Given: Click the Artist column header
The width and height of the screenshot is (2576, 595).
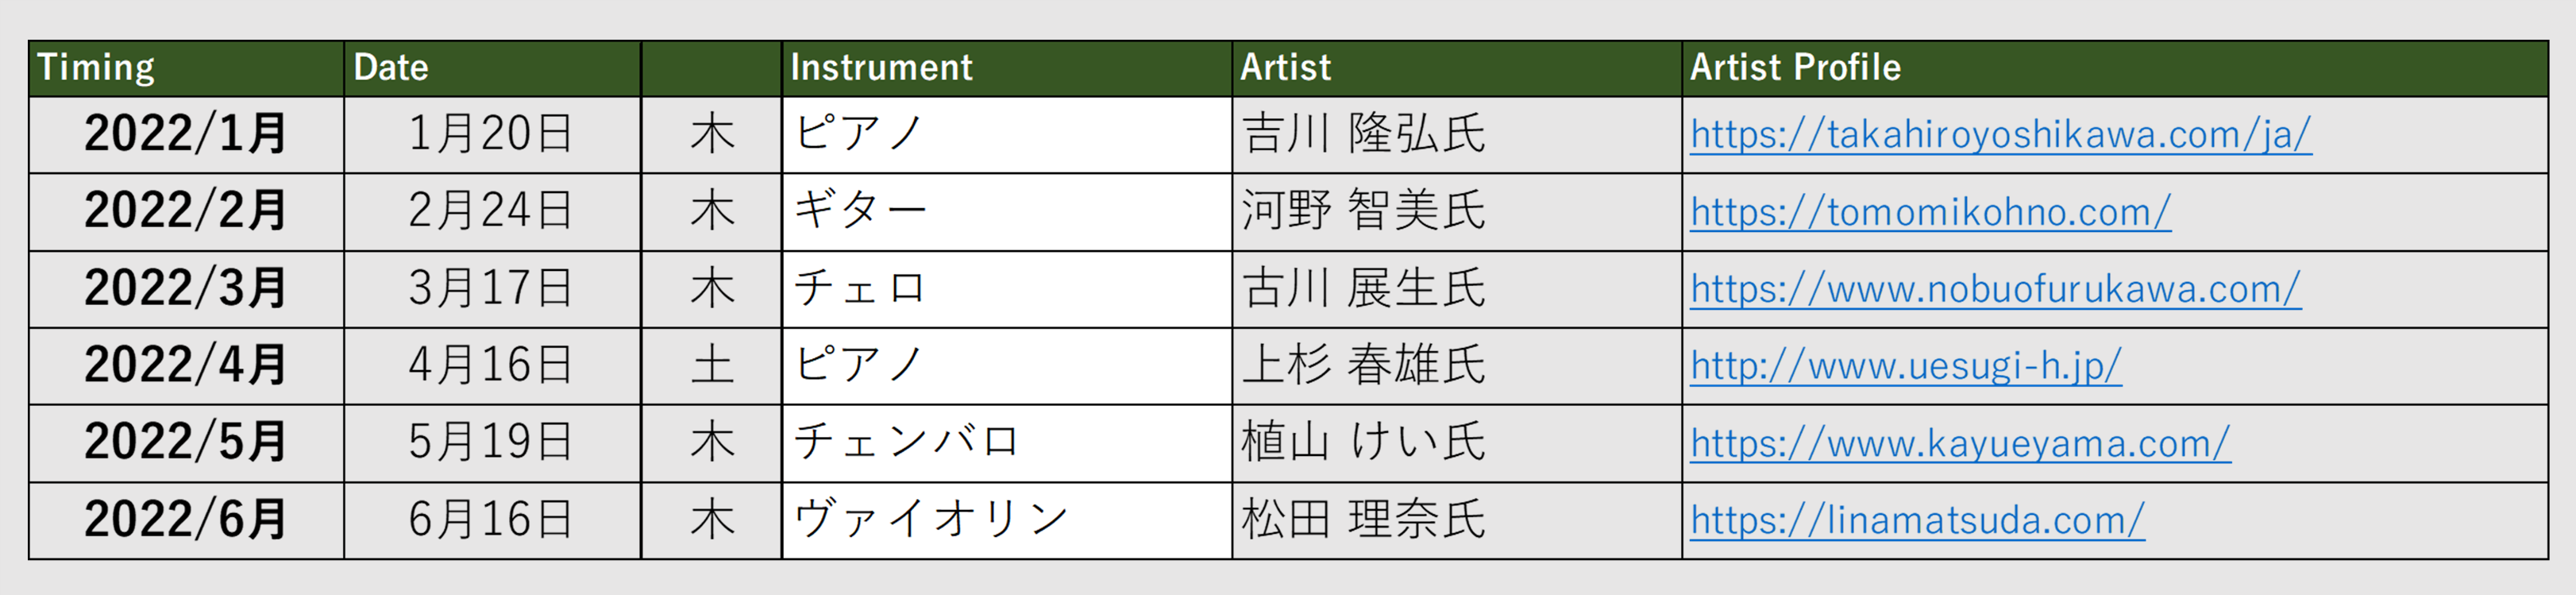Looking at the screenshot, I should click(x=1456, y=68).
